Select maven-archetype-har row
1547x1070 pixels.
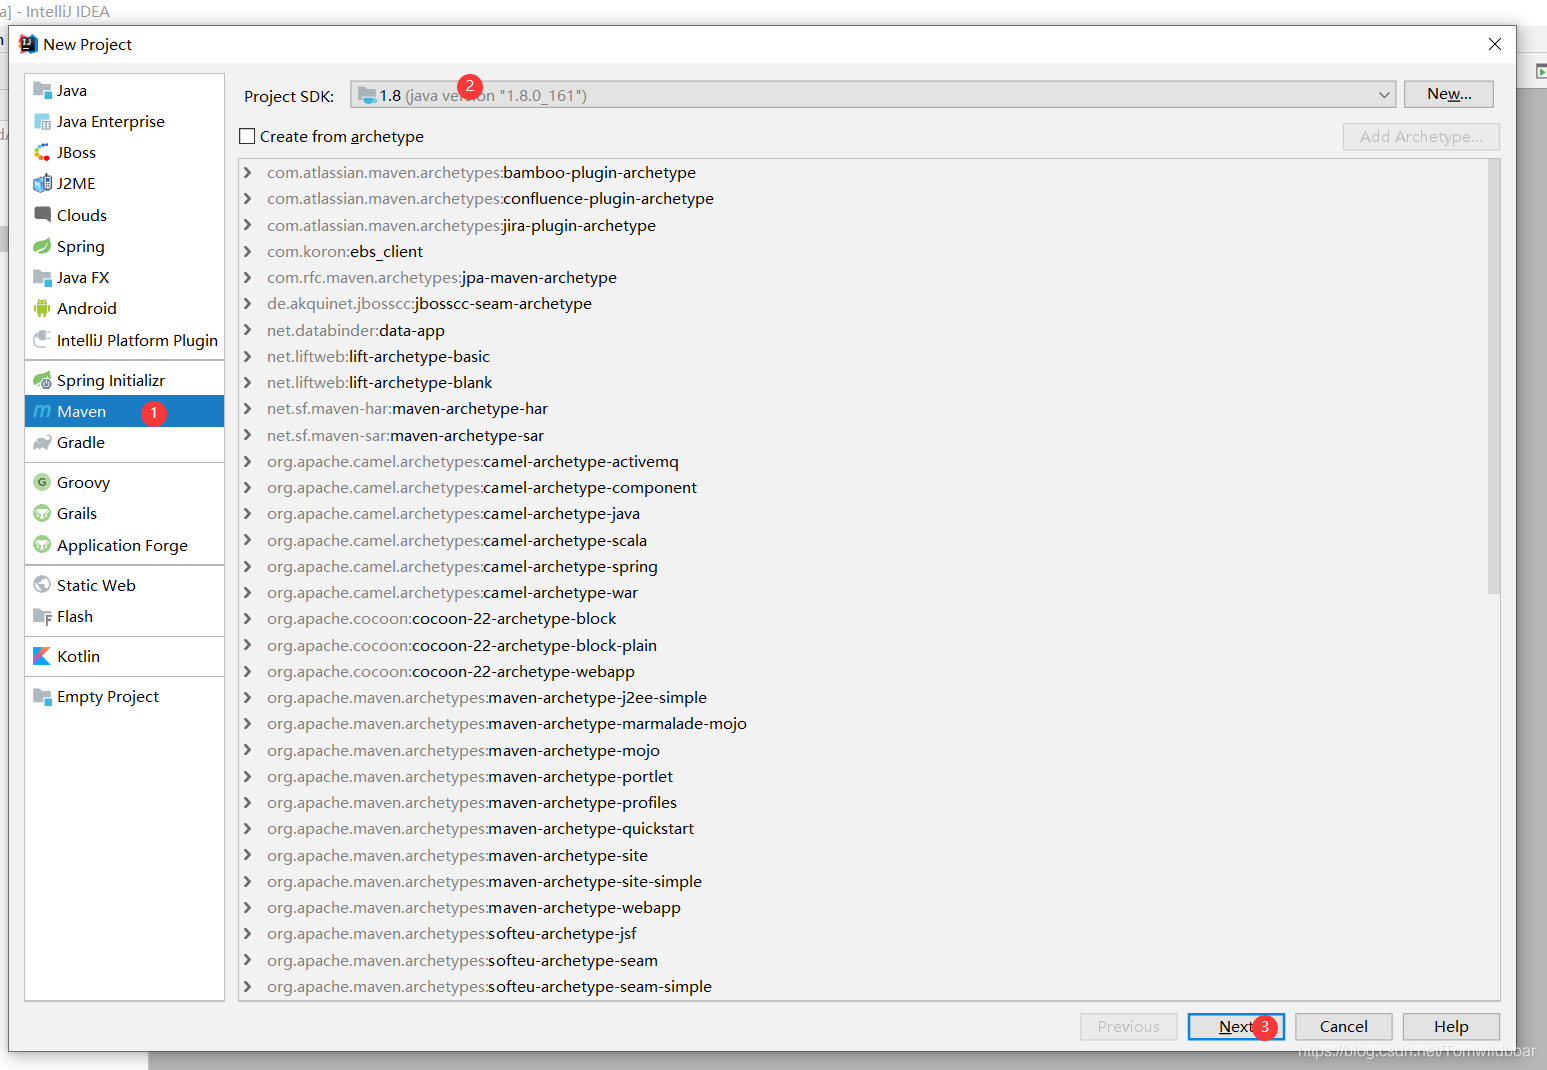tap(863, 409)
